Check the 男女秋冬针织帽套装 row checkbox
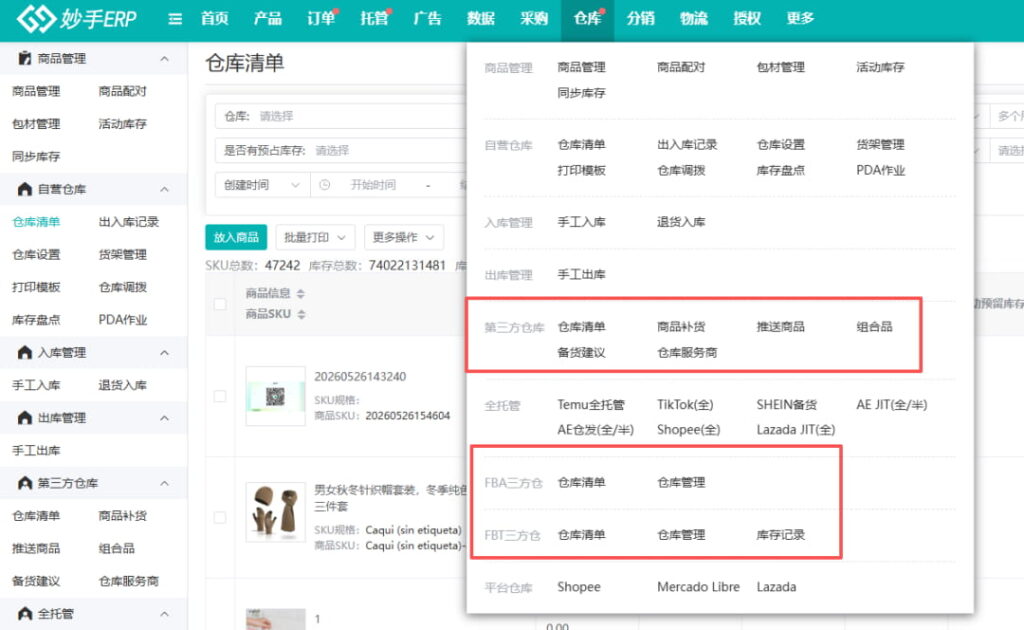 pos(220,517)
